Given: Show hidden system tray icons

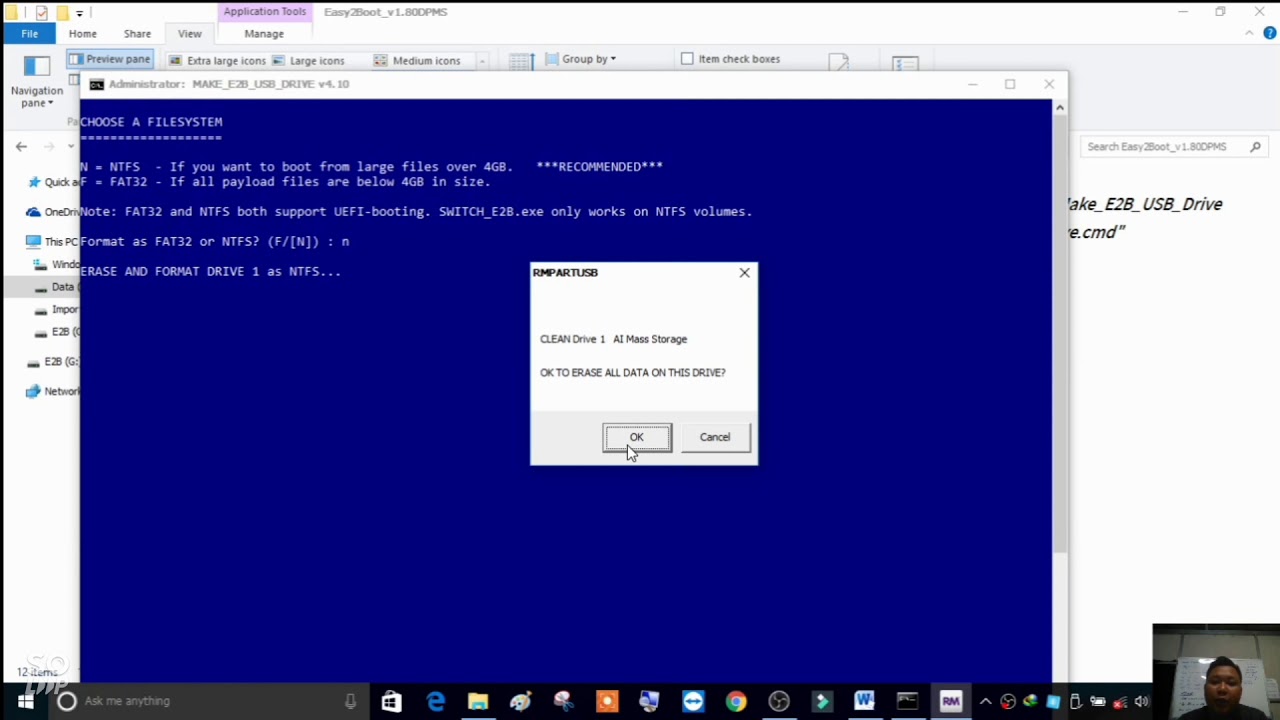Looking at the screenshot, I should pyautogui.click(x=985, y=701).
